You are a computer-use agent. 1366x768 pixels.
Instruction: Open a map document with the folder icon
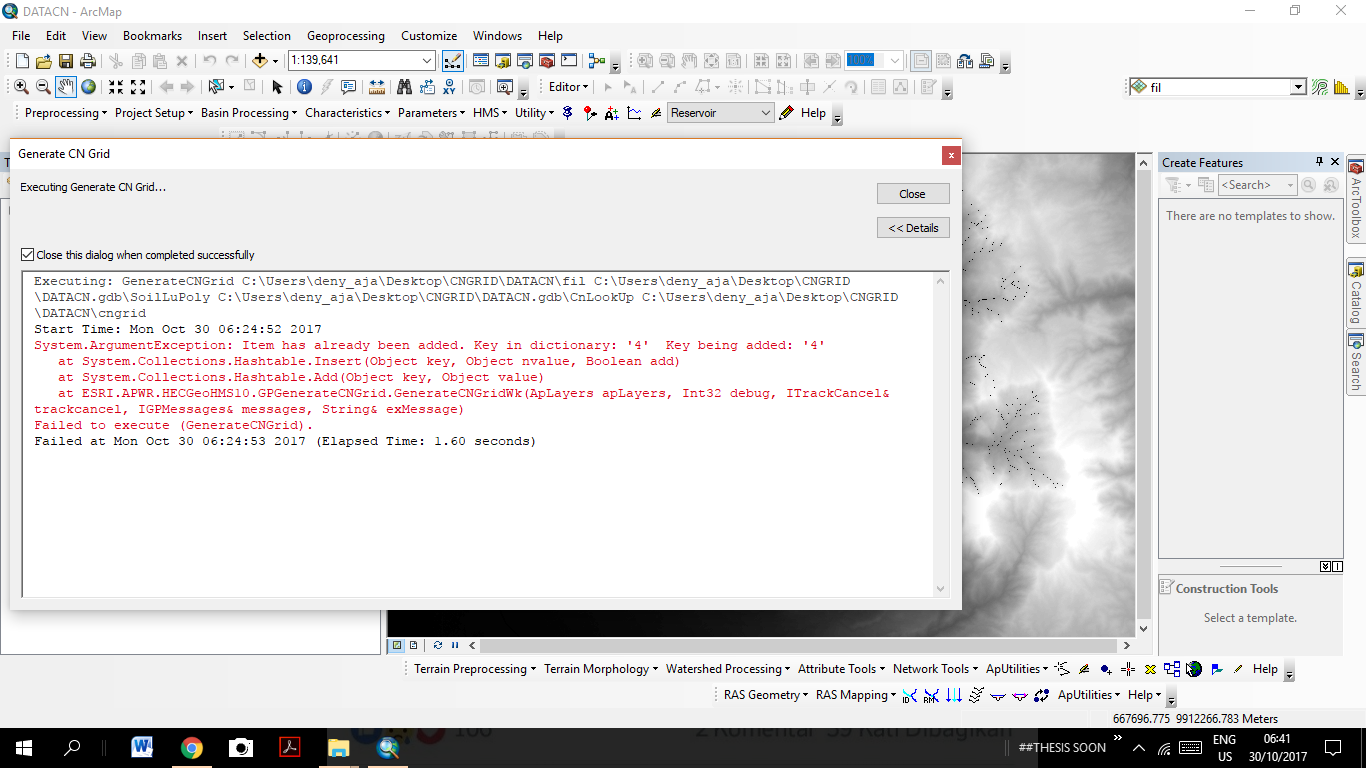pyautogui.click(x=44, y=61)
